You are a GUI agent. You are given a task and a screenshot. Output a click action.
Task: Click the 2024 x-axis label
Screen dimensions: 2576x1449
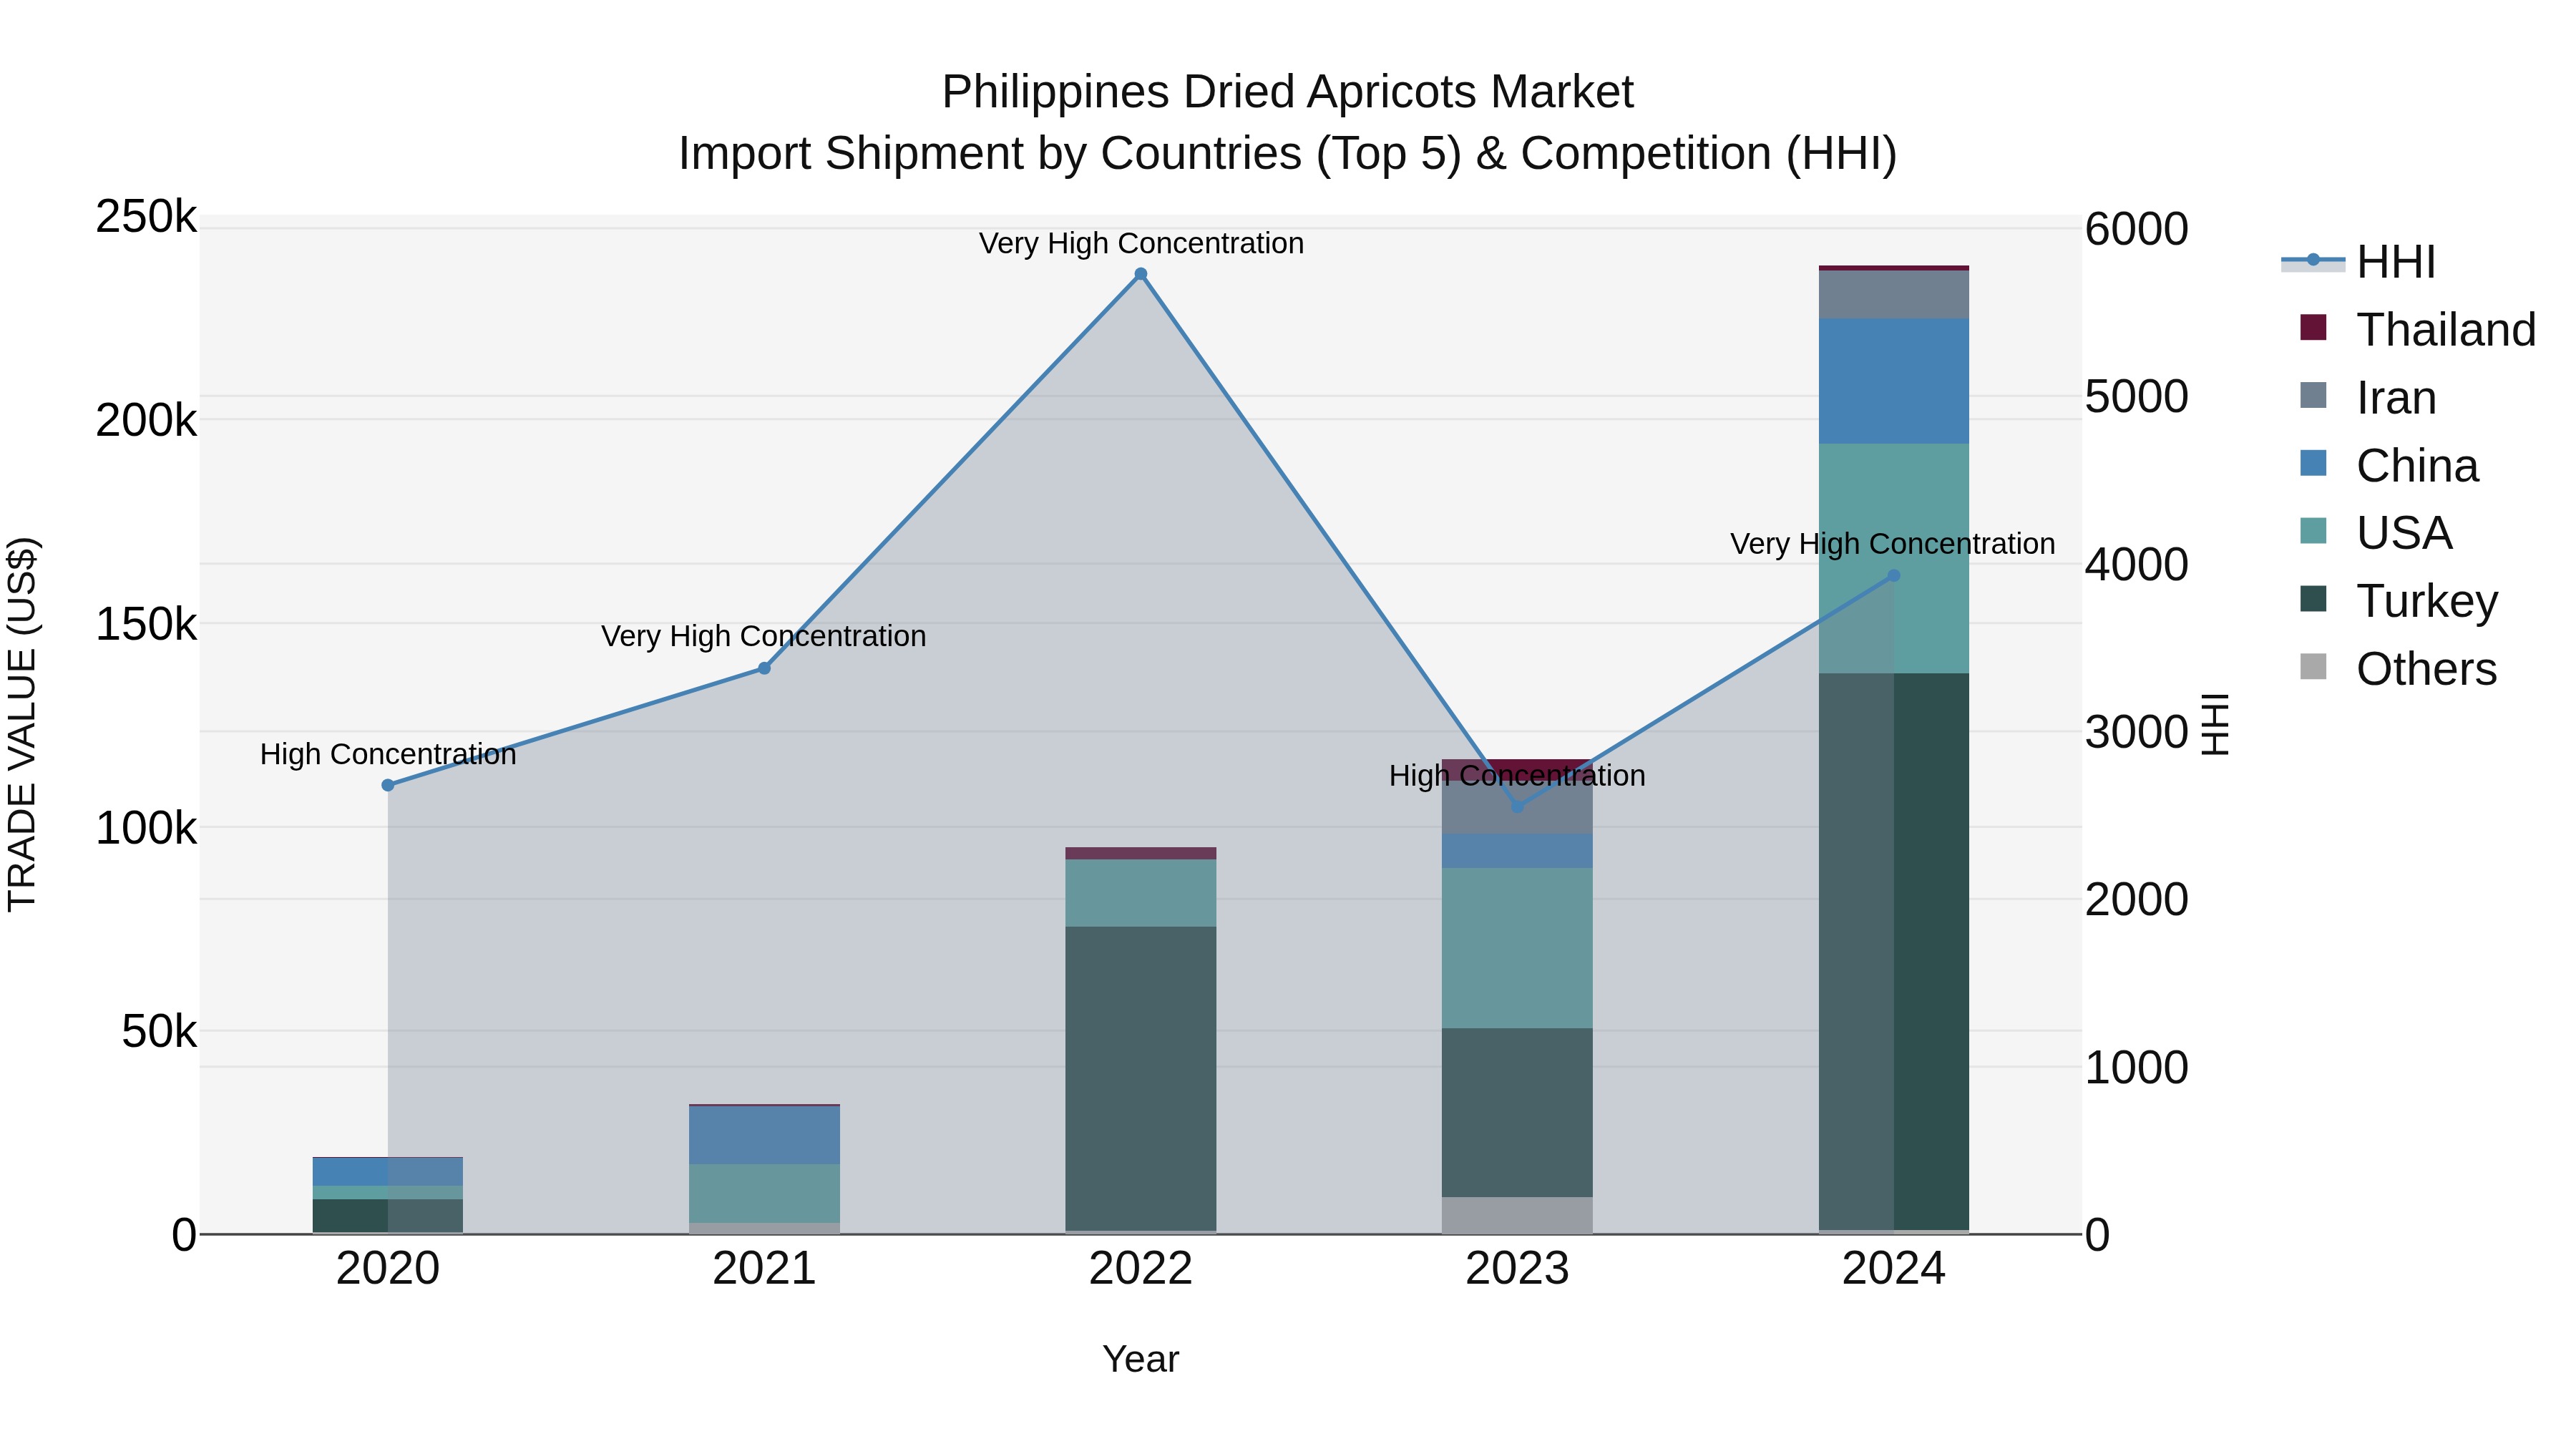coord(1893,1269)
